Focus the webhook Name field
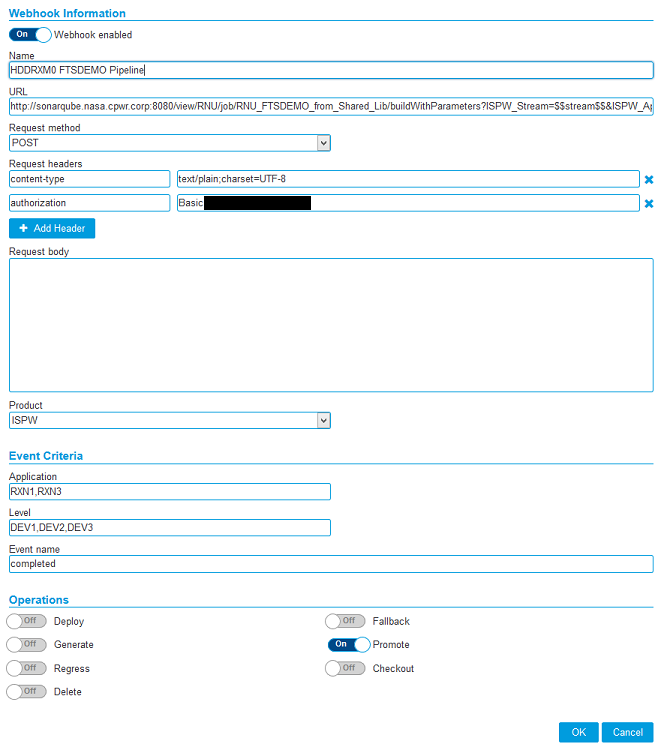 (x=331, y=70)
